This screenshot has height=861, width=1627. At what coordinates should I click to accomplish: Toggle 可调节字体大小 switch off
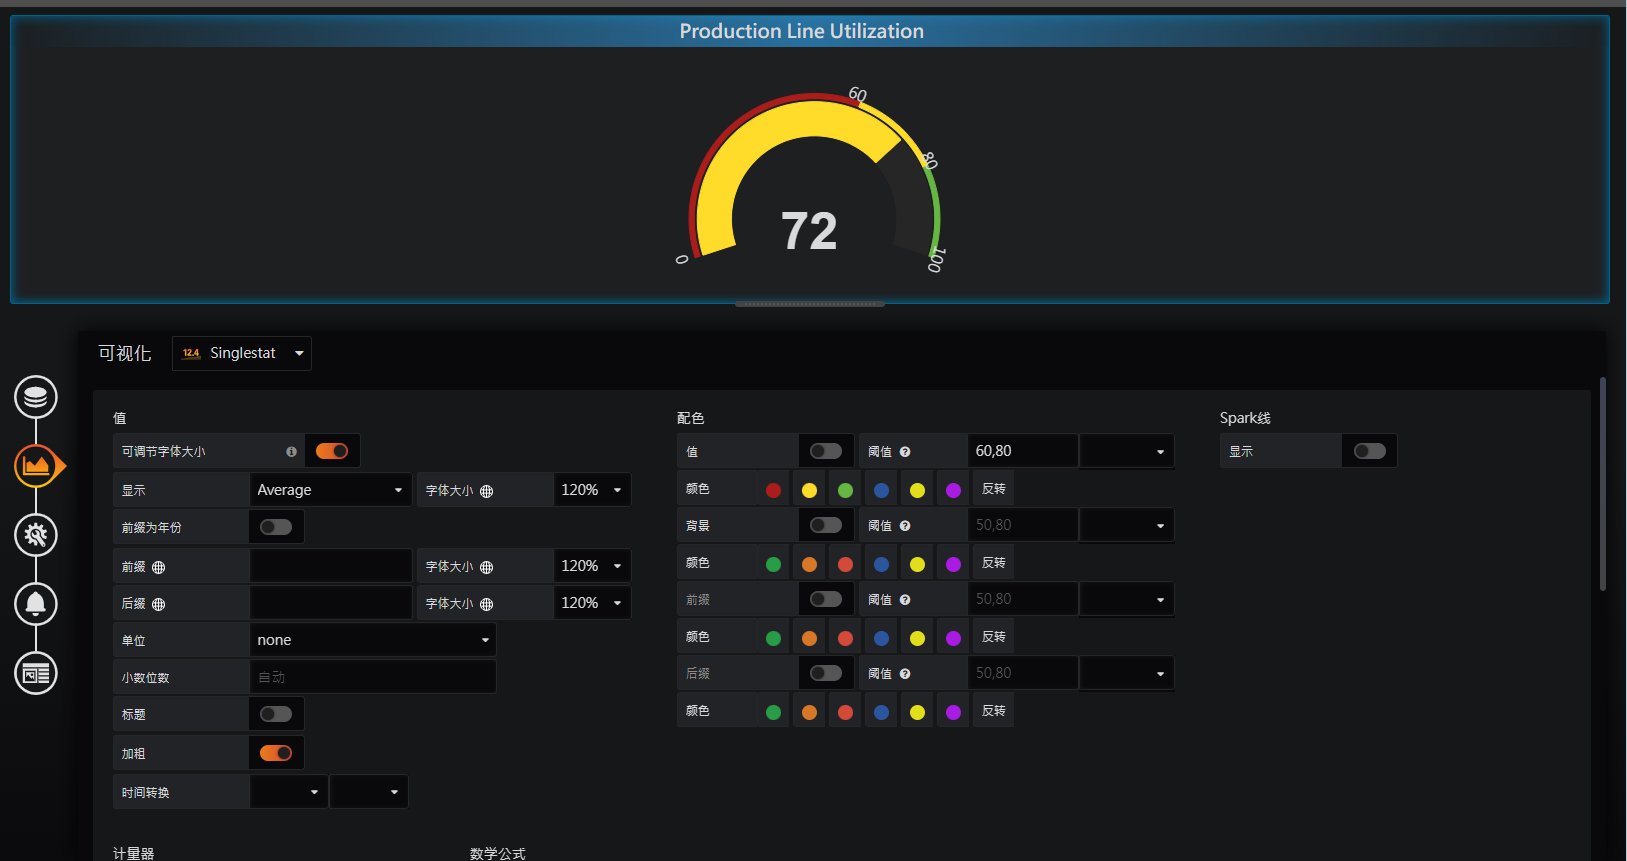coord(332,451)
